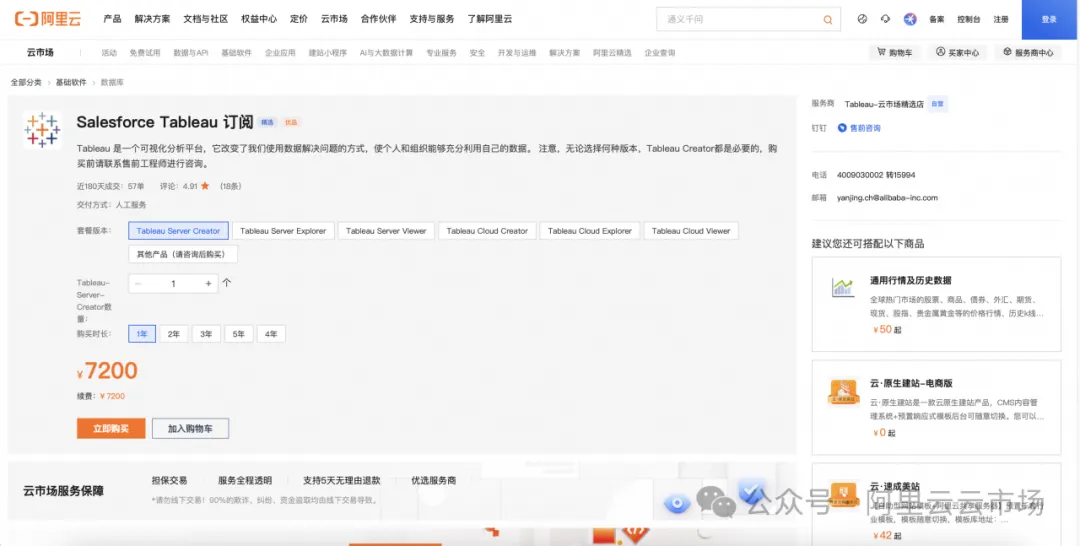
Task: Select 其他产品（请咨询后购买）option
Action: (x=183, y=254)
